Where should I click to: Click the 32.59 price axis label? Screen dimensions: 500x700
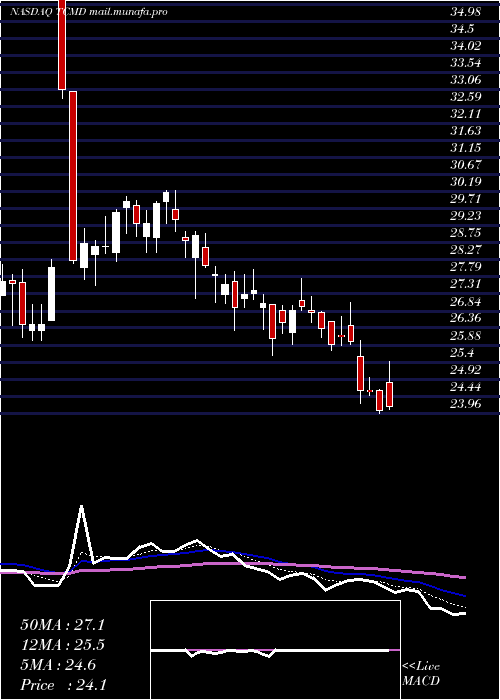[x=466, y=97]
